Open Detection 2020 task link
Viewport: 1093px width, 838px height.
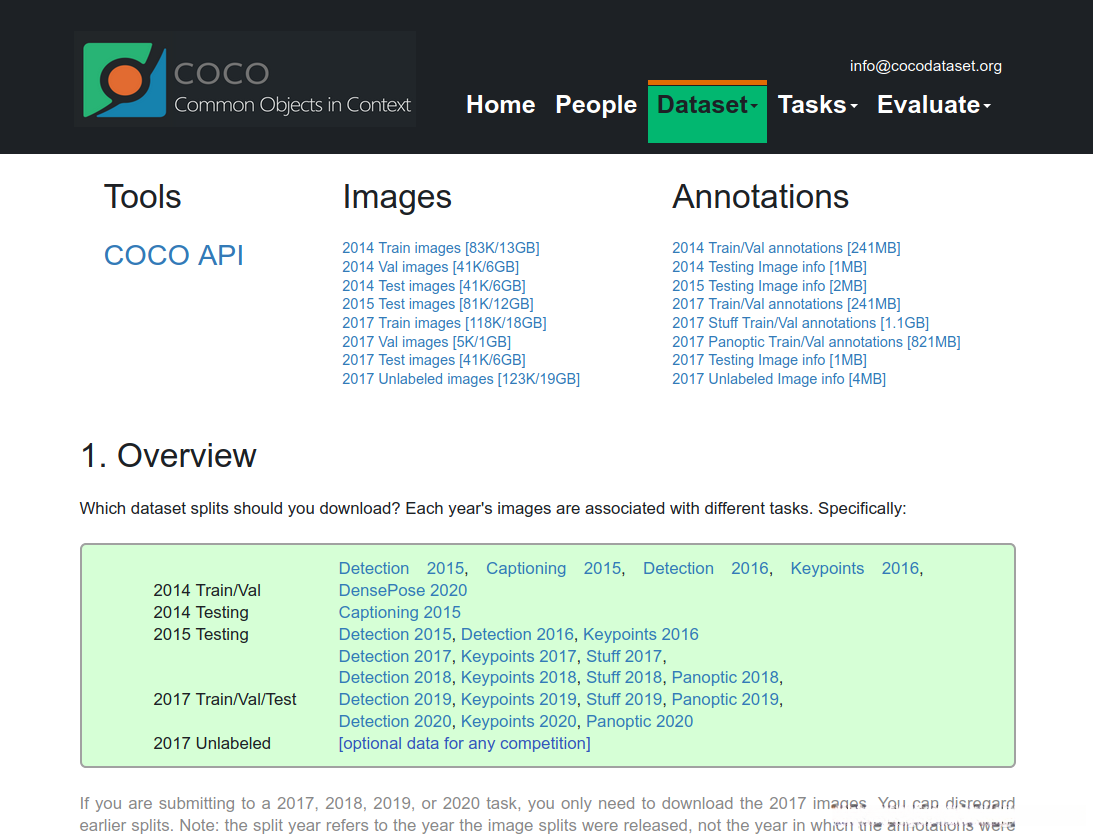395,722
